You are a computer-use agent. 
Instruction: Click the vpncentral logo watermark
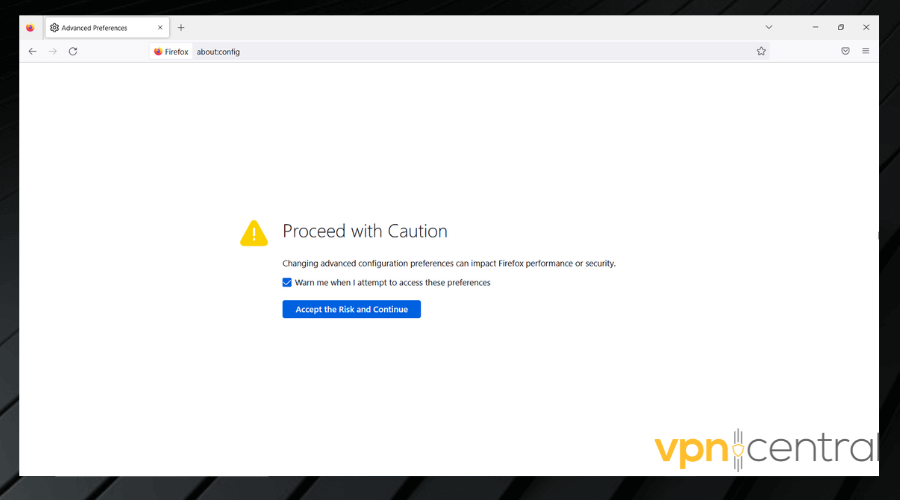click(x=765, y=450)
